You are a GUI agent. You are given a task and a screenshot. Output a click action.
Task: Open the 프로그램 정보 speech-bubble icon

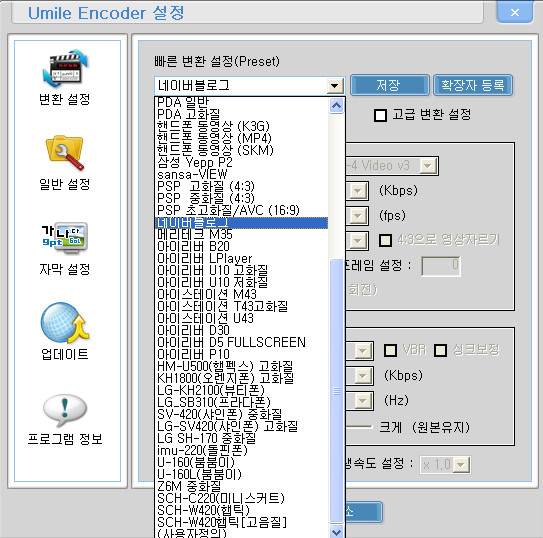(65, 410)
